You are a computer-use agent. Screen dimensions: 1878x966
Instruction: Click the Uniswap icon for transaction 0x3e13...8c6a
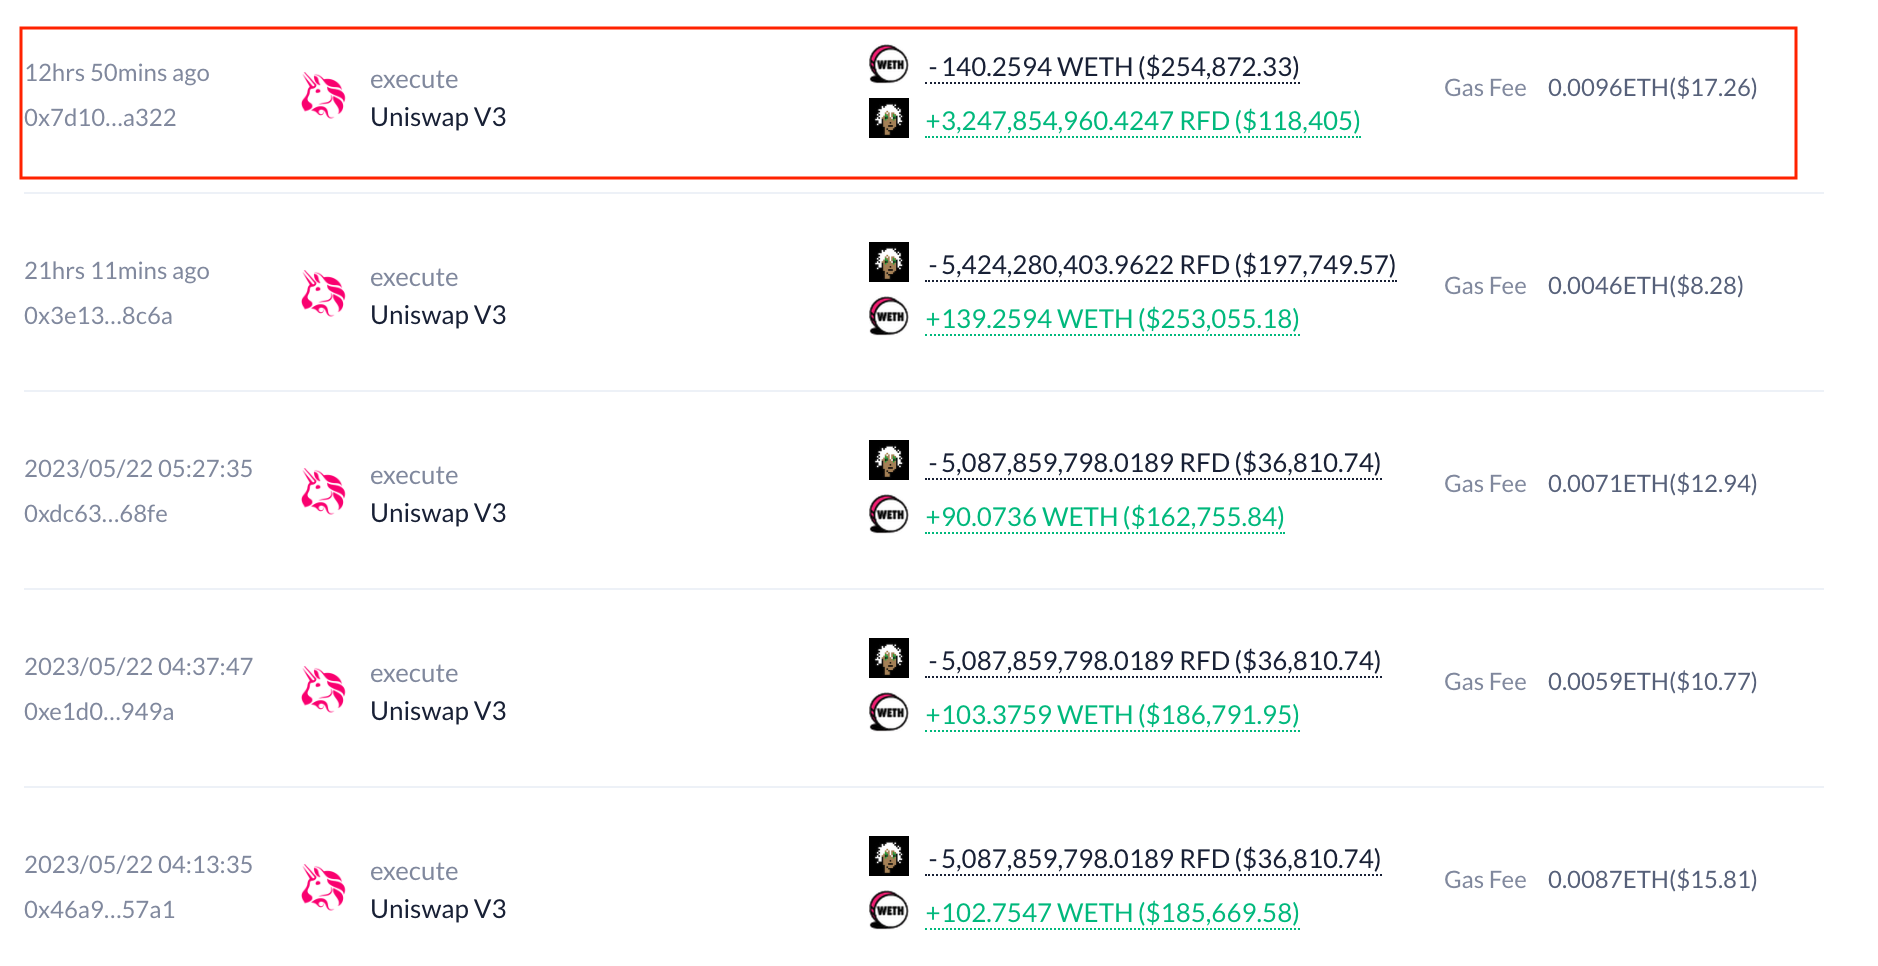click(x=323, y=294)
